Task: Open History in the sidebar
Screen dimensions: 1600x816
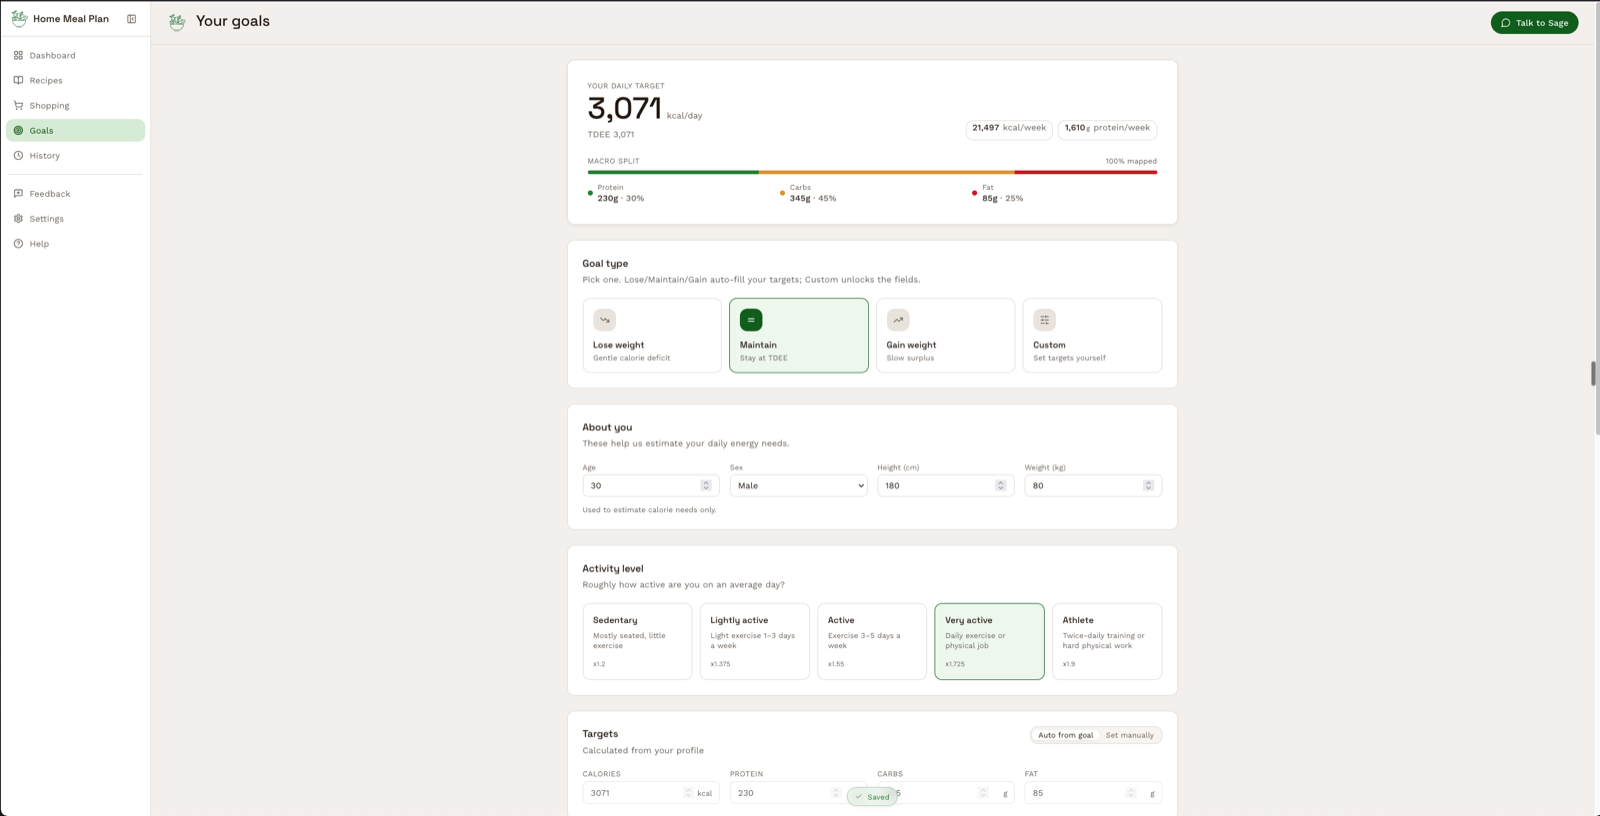Action: pos(75,155)
